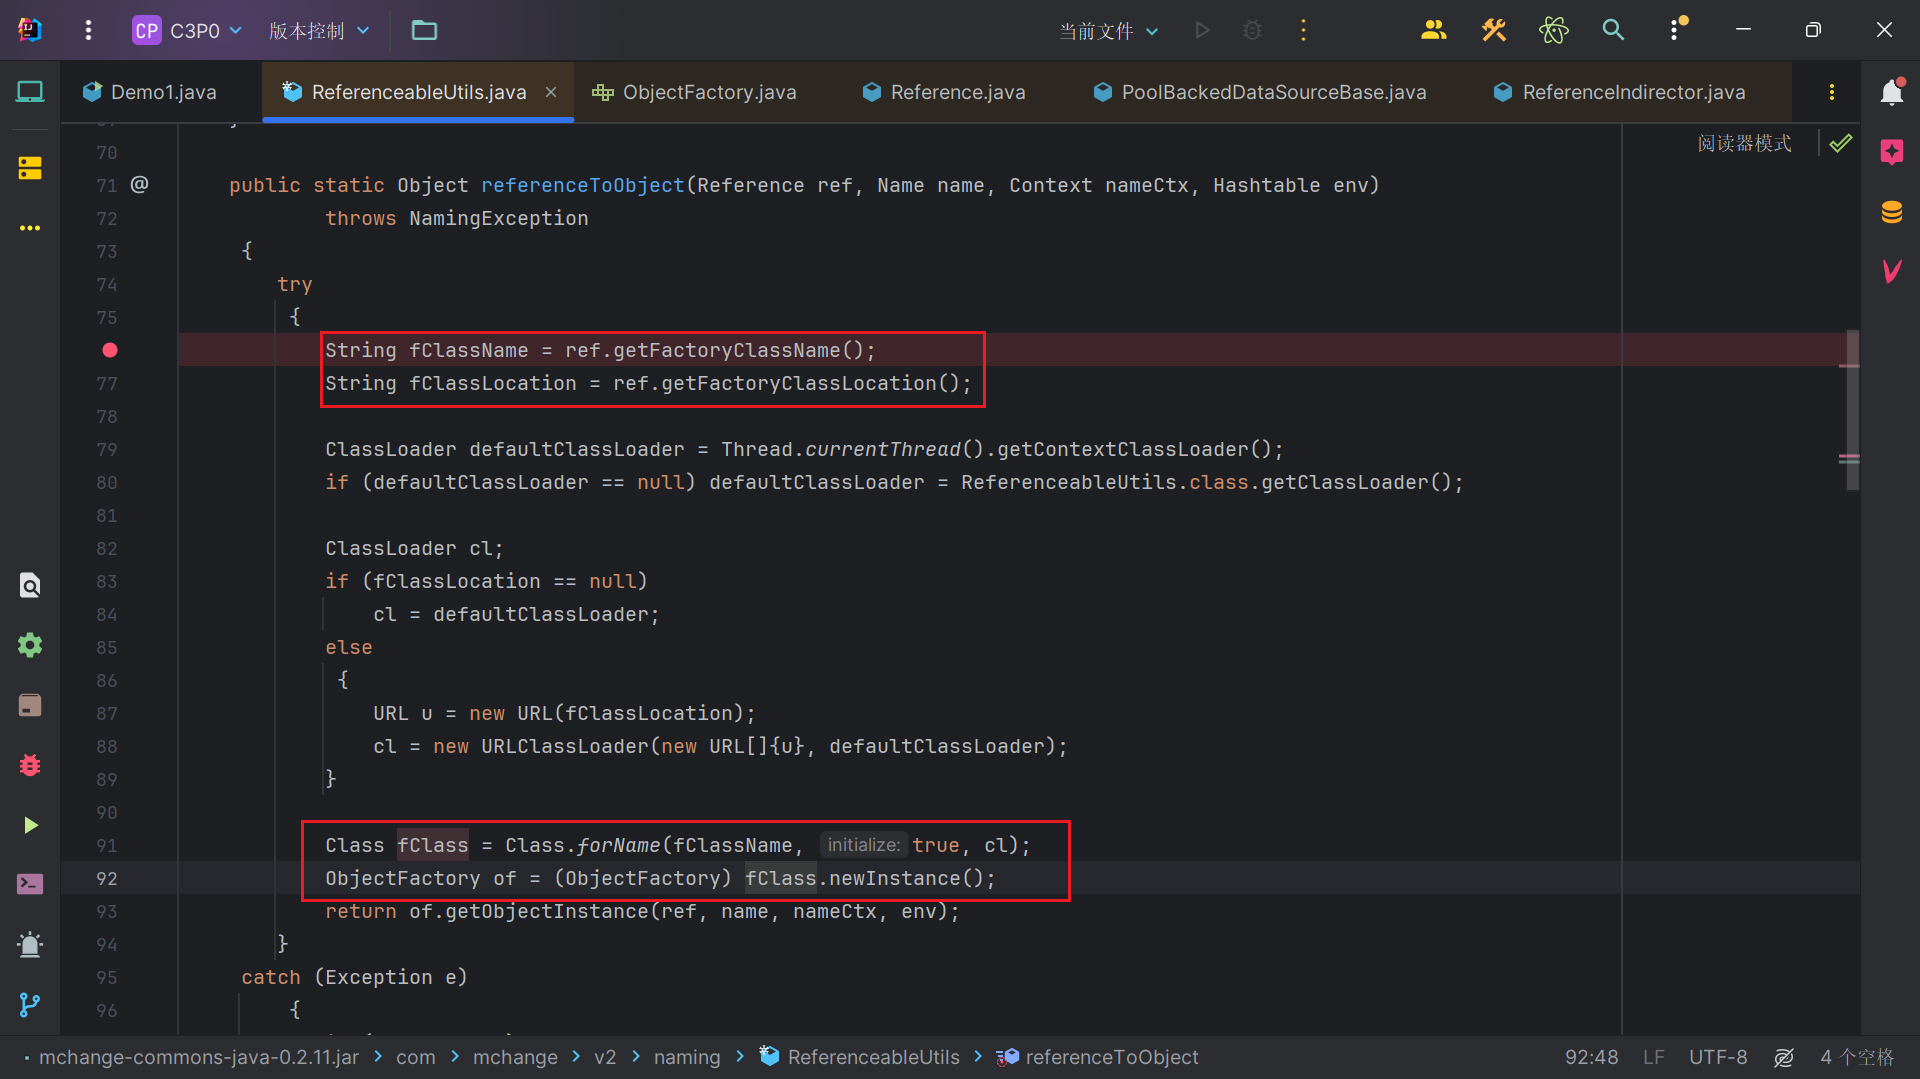This screenshot has height=1079, width=1920.
Task: Open the Git branch tool window
Action: [x=30, y=1004]
